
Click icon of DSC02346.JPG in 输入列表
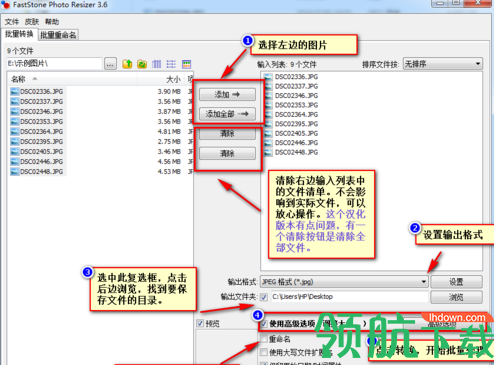pyautogui.click(x=268, y=96)
